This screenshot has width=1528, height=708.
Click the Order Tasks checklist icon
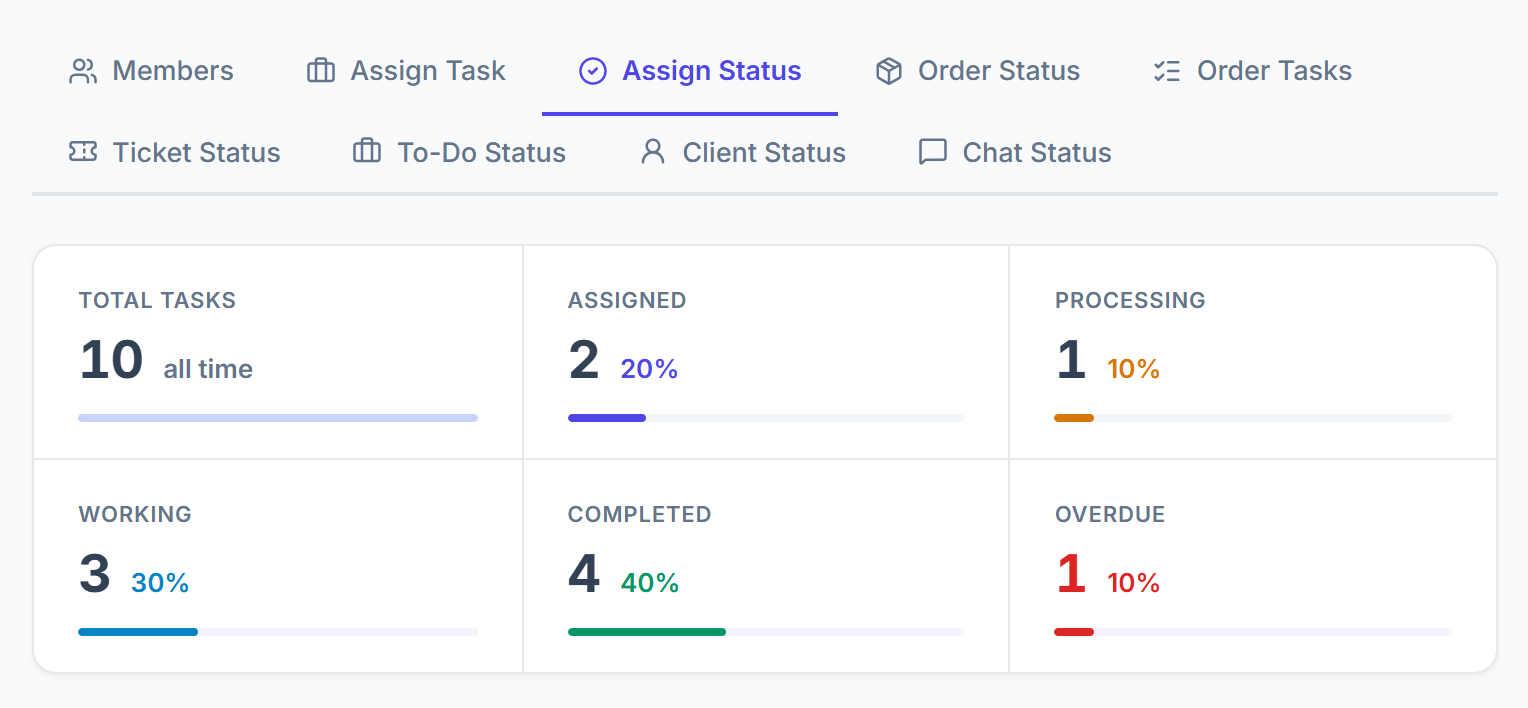click(1167, 71)
